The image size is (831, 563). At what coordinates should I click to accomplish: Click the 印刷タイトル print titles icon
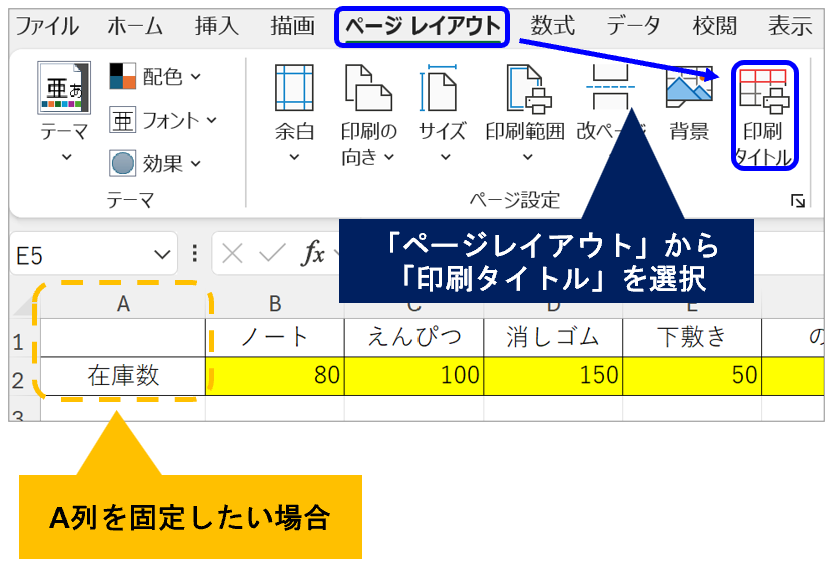tap(764, 91)
